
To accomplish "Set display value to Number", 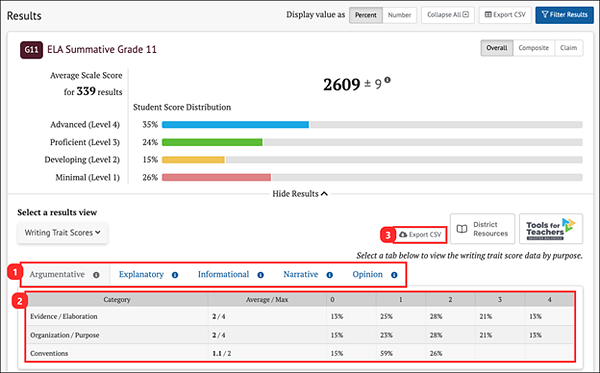I will click(399, 15).
